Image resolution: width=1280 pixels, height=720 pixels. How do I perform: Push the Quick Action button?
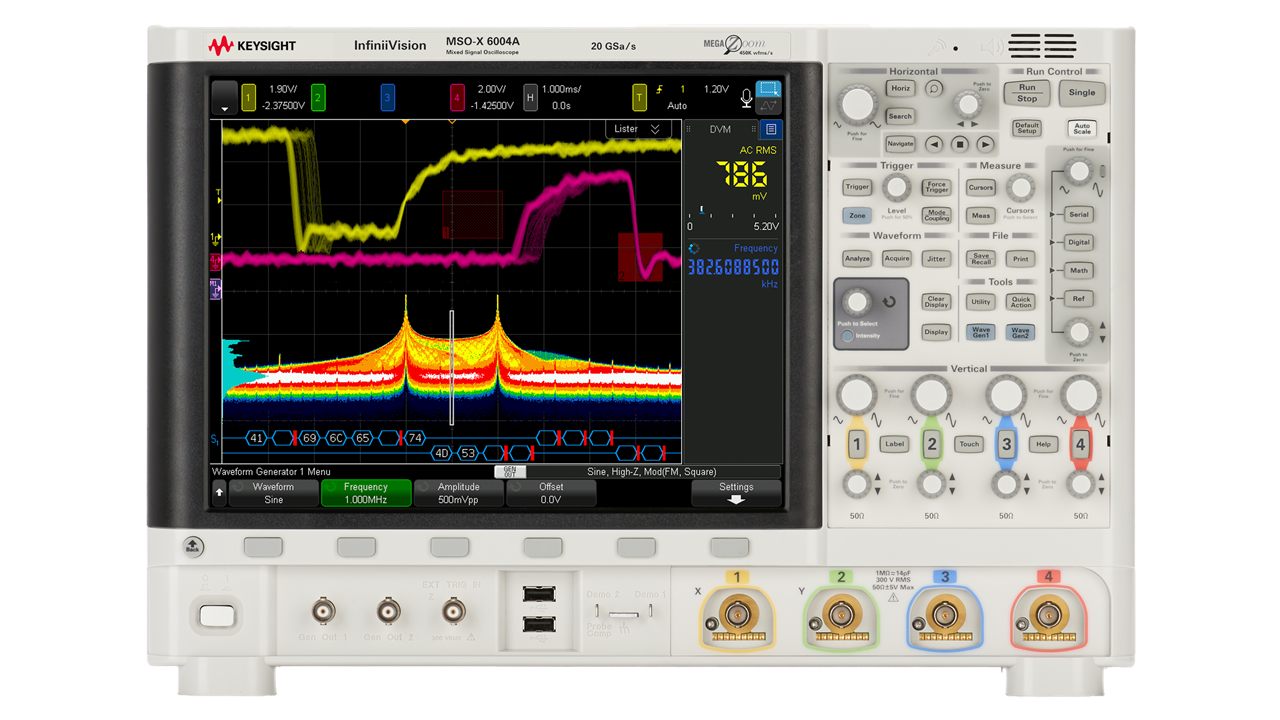coord(1020,301)
